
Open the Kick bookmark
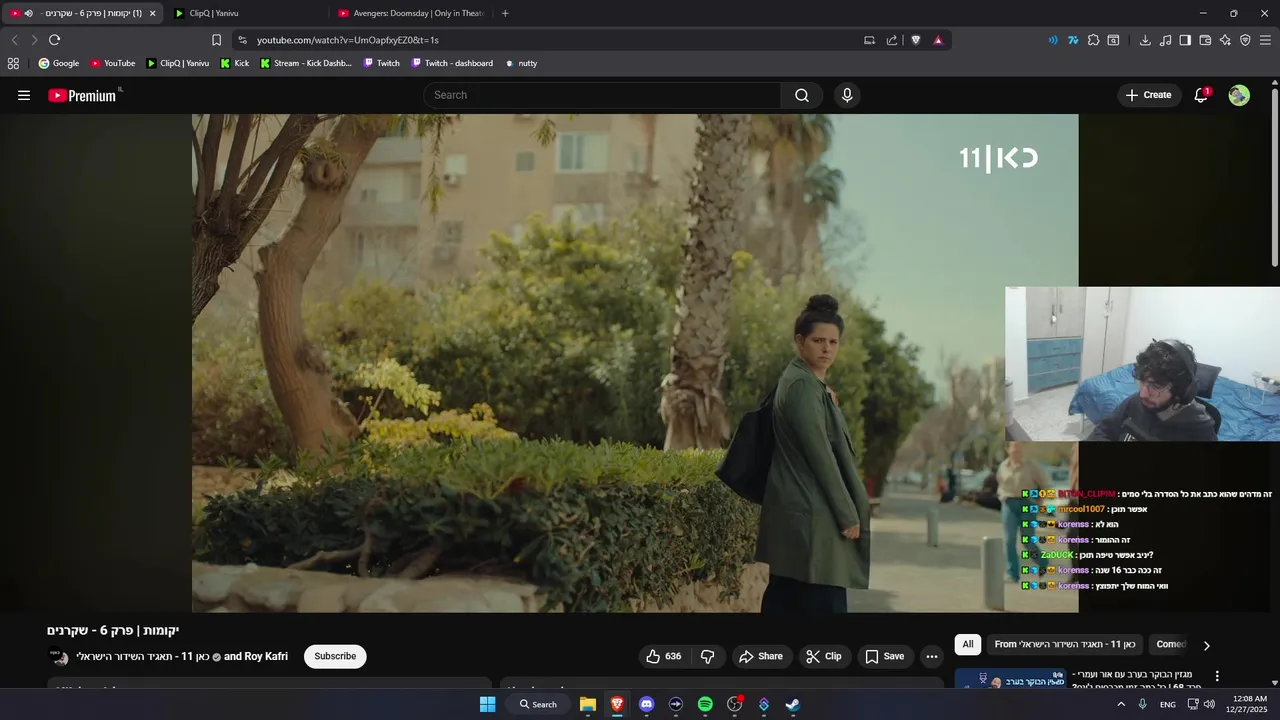pyautogui.click(x=235, y=63)
